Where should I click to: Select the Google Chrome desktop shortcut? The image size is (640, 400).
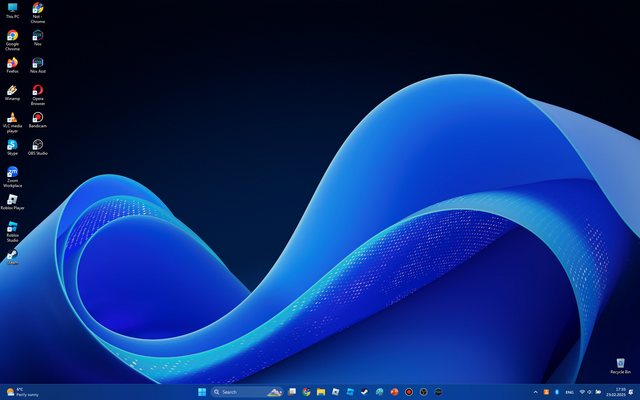click(x=12, y=36)
